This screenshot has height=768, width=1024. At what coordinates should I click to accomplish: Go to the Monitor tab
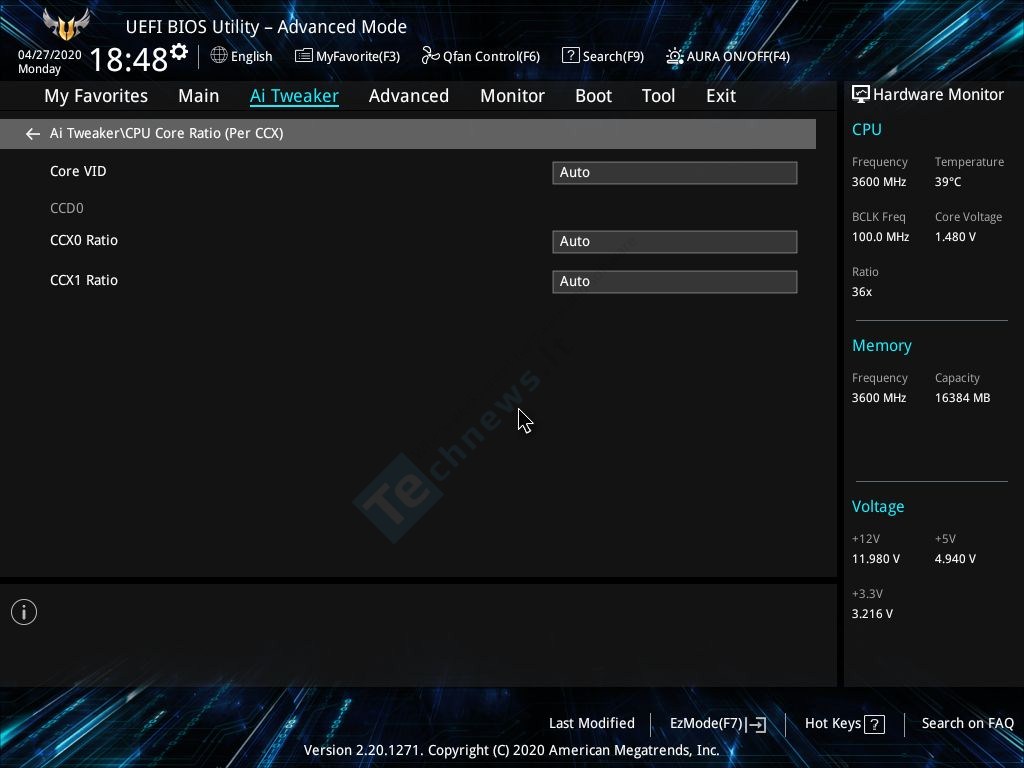(513, 96)
